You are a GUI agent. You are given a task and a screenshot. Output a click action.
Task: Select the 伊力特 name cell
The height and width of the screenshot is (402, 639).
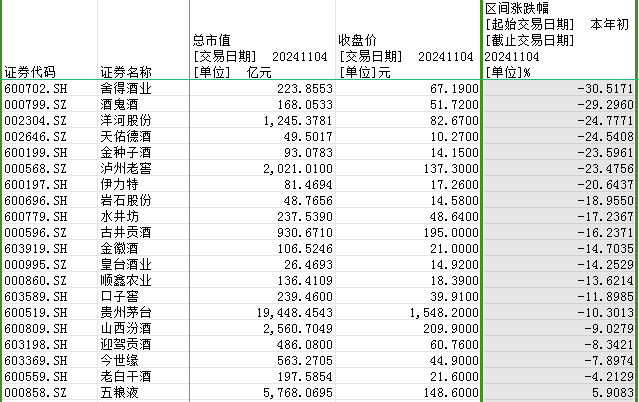click(x=143, y=185)
